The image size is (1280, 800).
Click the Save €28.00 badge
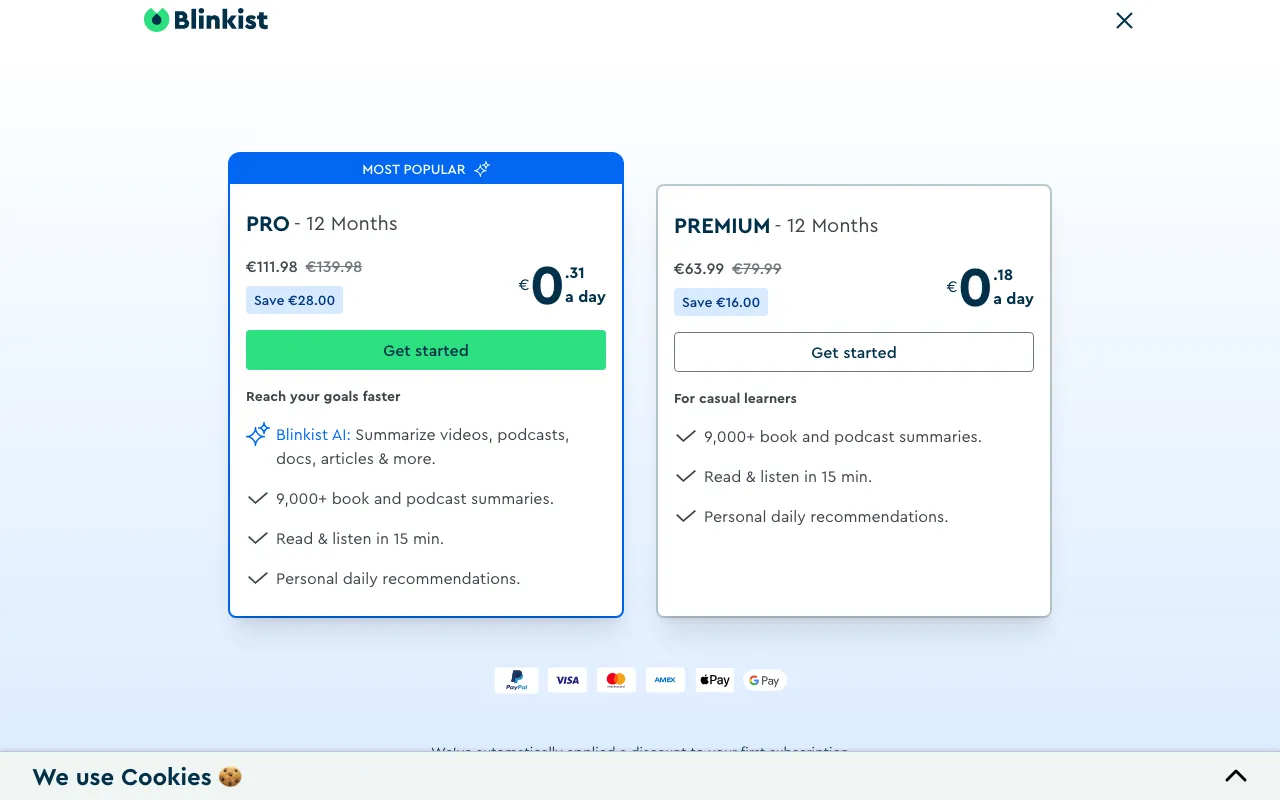point(294,300)
